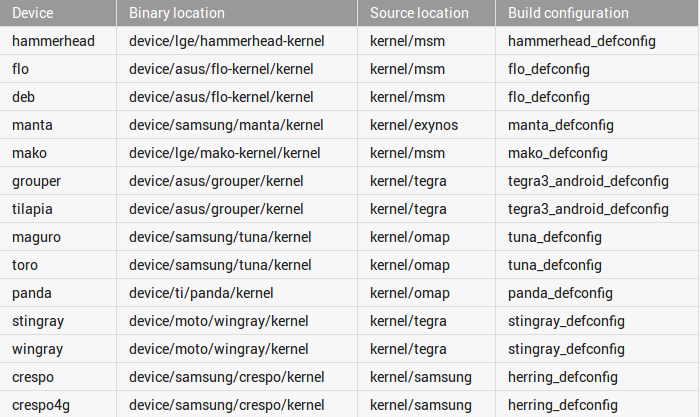Screen dimensions: 700x417
Task: Click device/ti/panda/kernel binary location
Action: pyautogui.click(x=201, y=293)
